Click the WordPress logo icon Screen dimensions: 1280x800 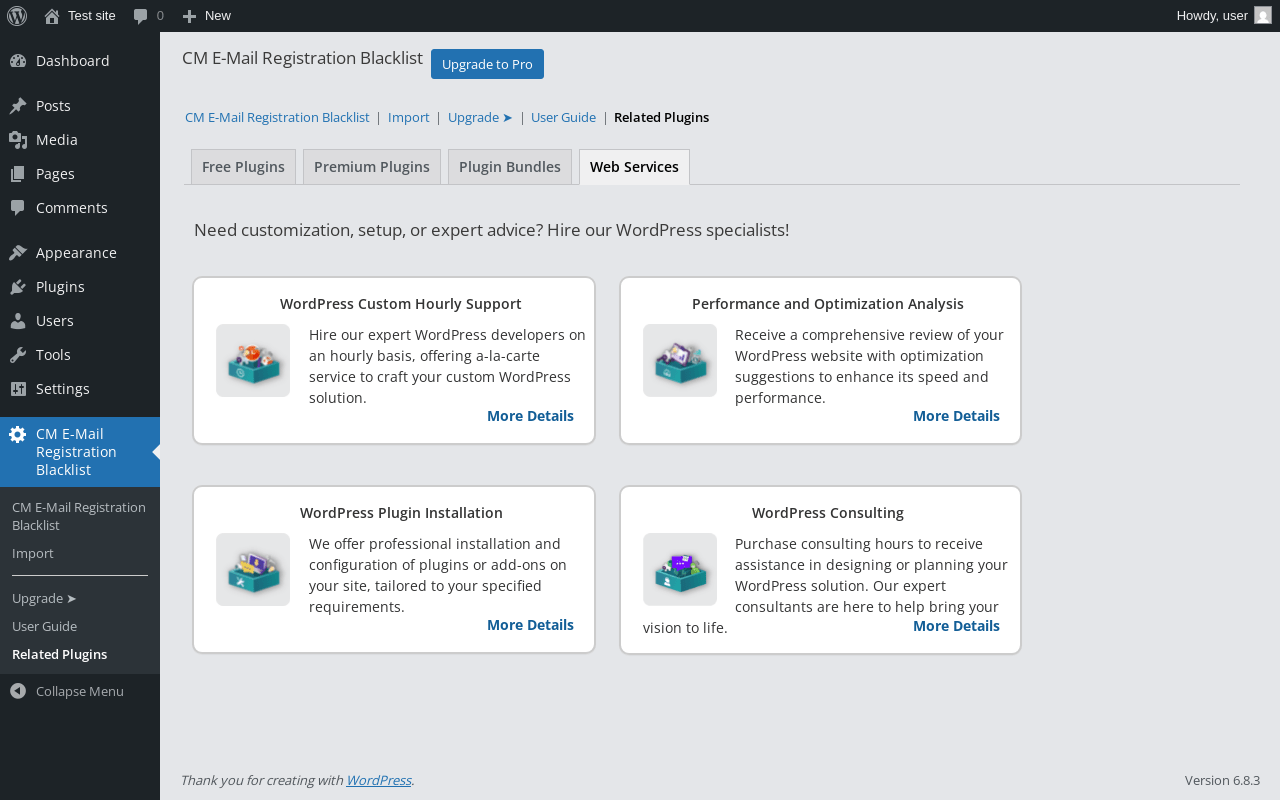17,16
